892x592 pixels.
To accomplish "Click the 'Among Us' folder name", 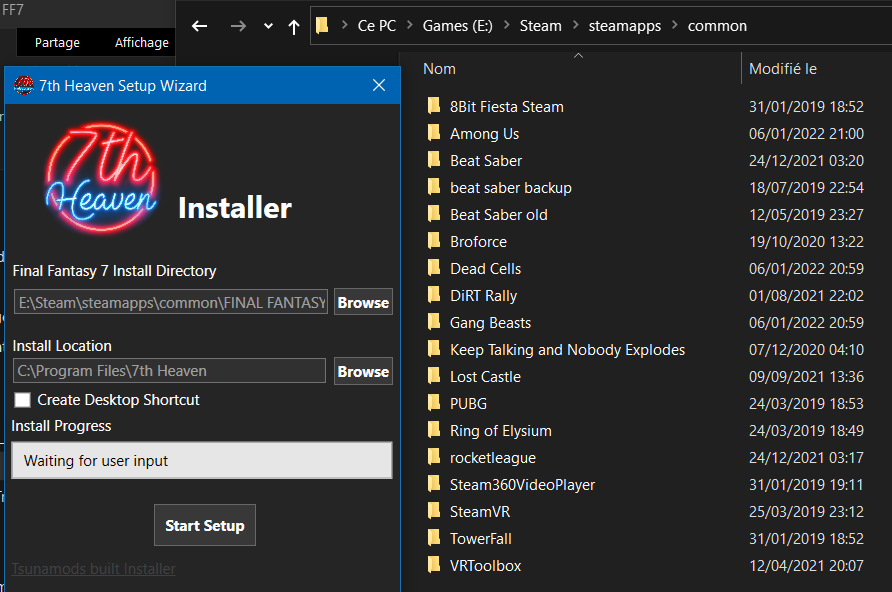I will [x=484, y=134].
